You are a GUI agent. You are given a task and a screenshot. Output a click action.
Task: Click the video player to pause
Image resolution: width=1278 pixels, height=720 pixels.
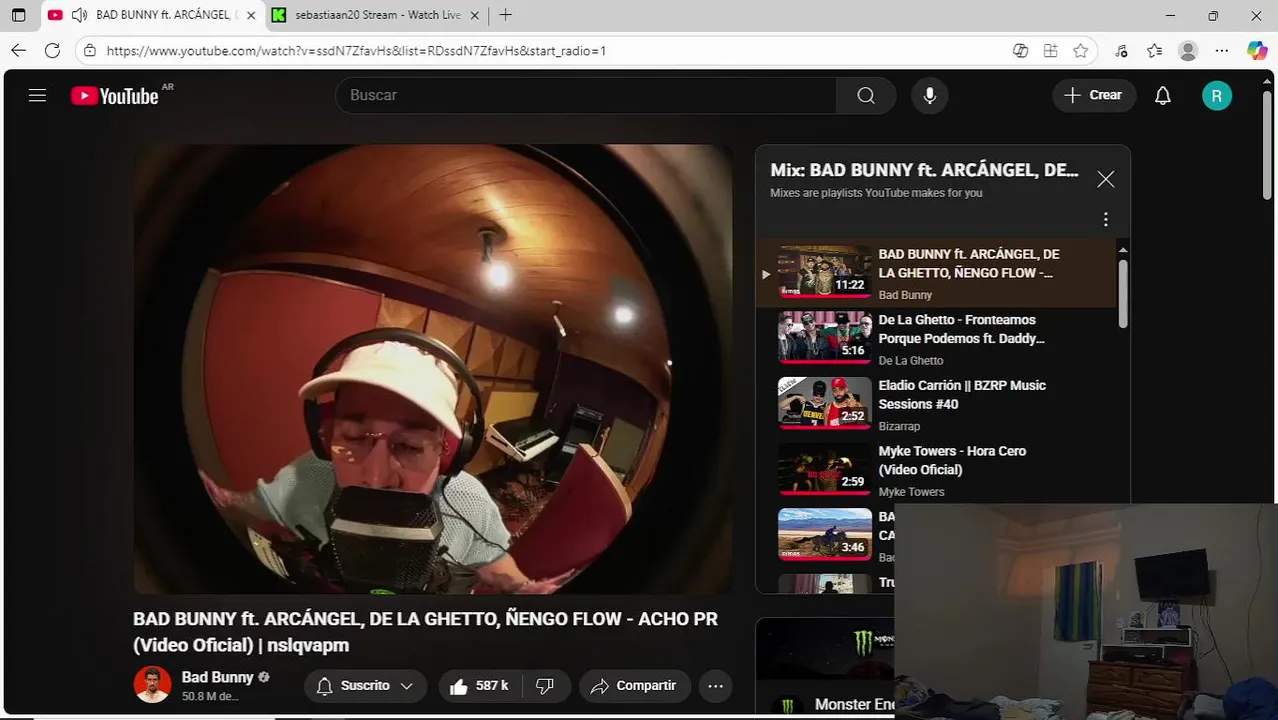tap(433, 369)
